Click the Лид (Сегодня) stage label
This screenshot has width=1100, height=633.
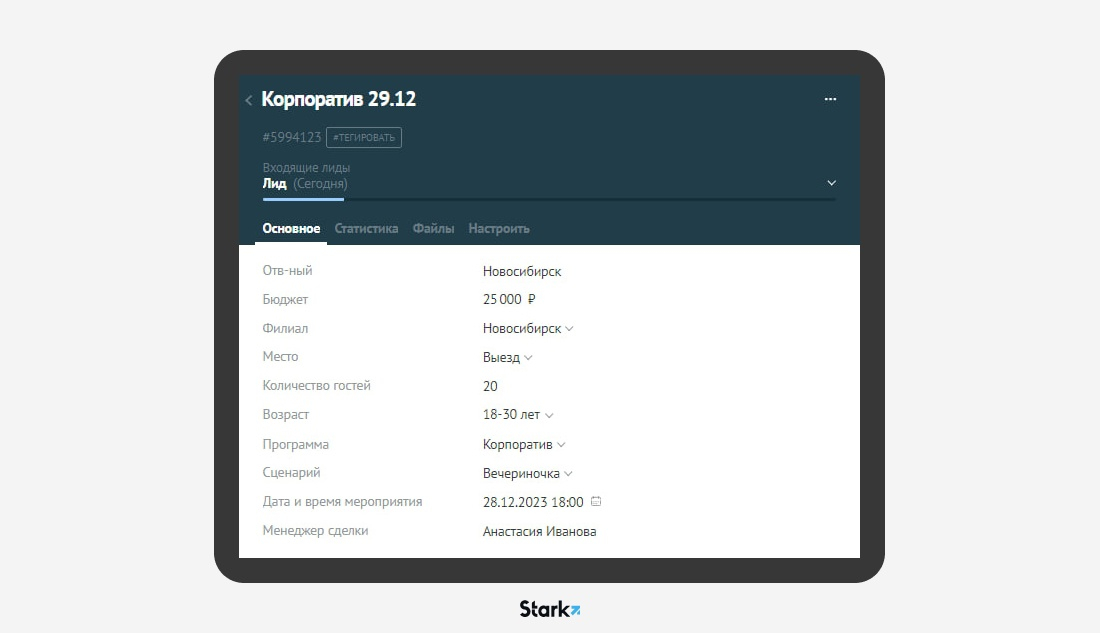305,184
